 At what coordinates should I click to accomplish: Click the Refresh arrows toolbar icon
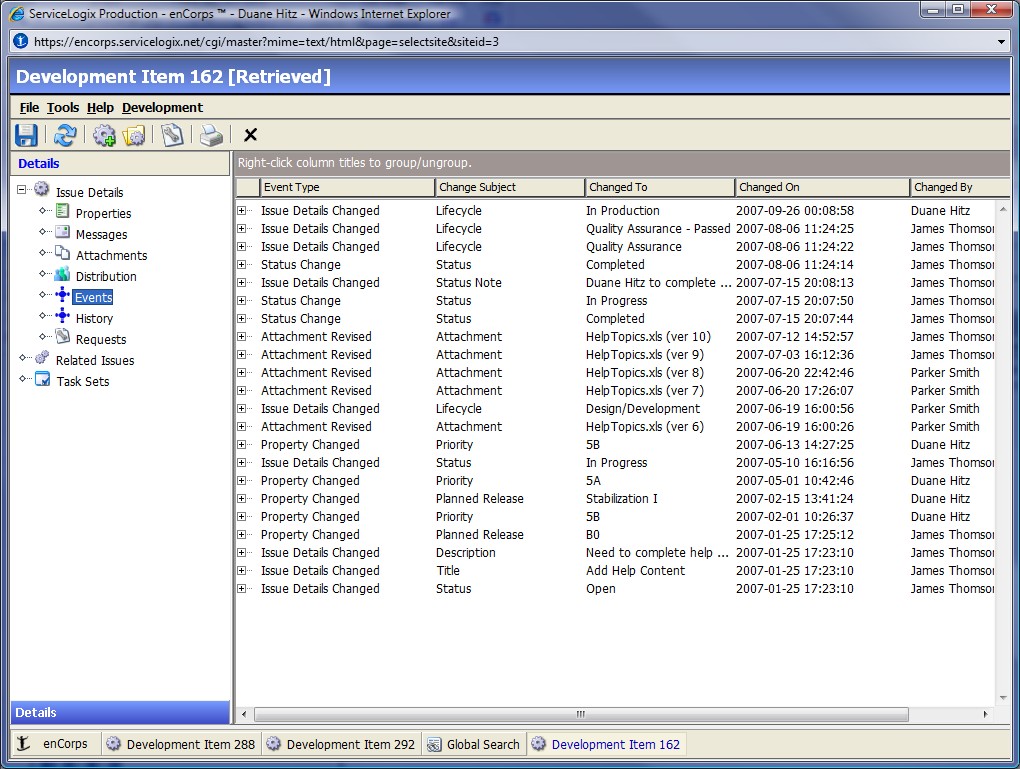[64, 135]
